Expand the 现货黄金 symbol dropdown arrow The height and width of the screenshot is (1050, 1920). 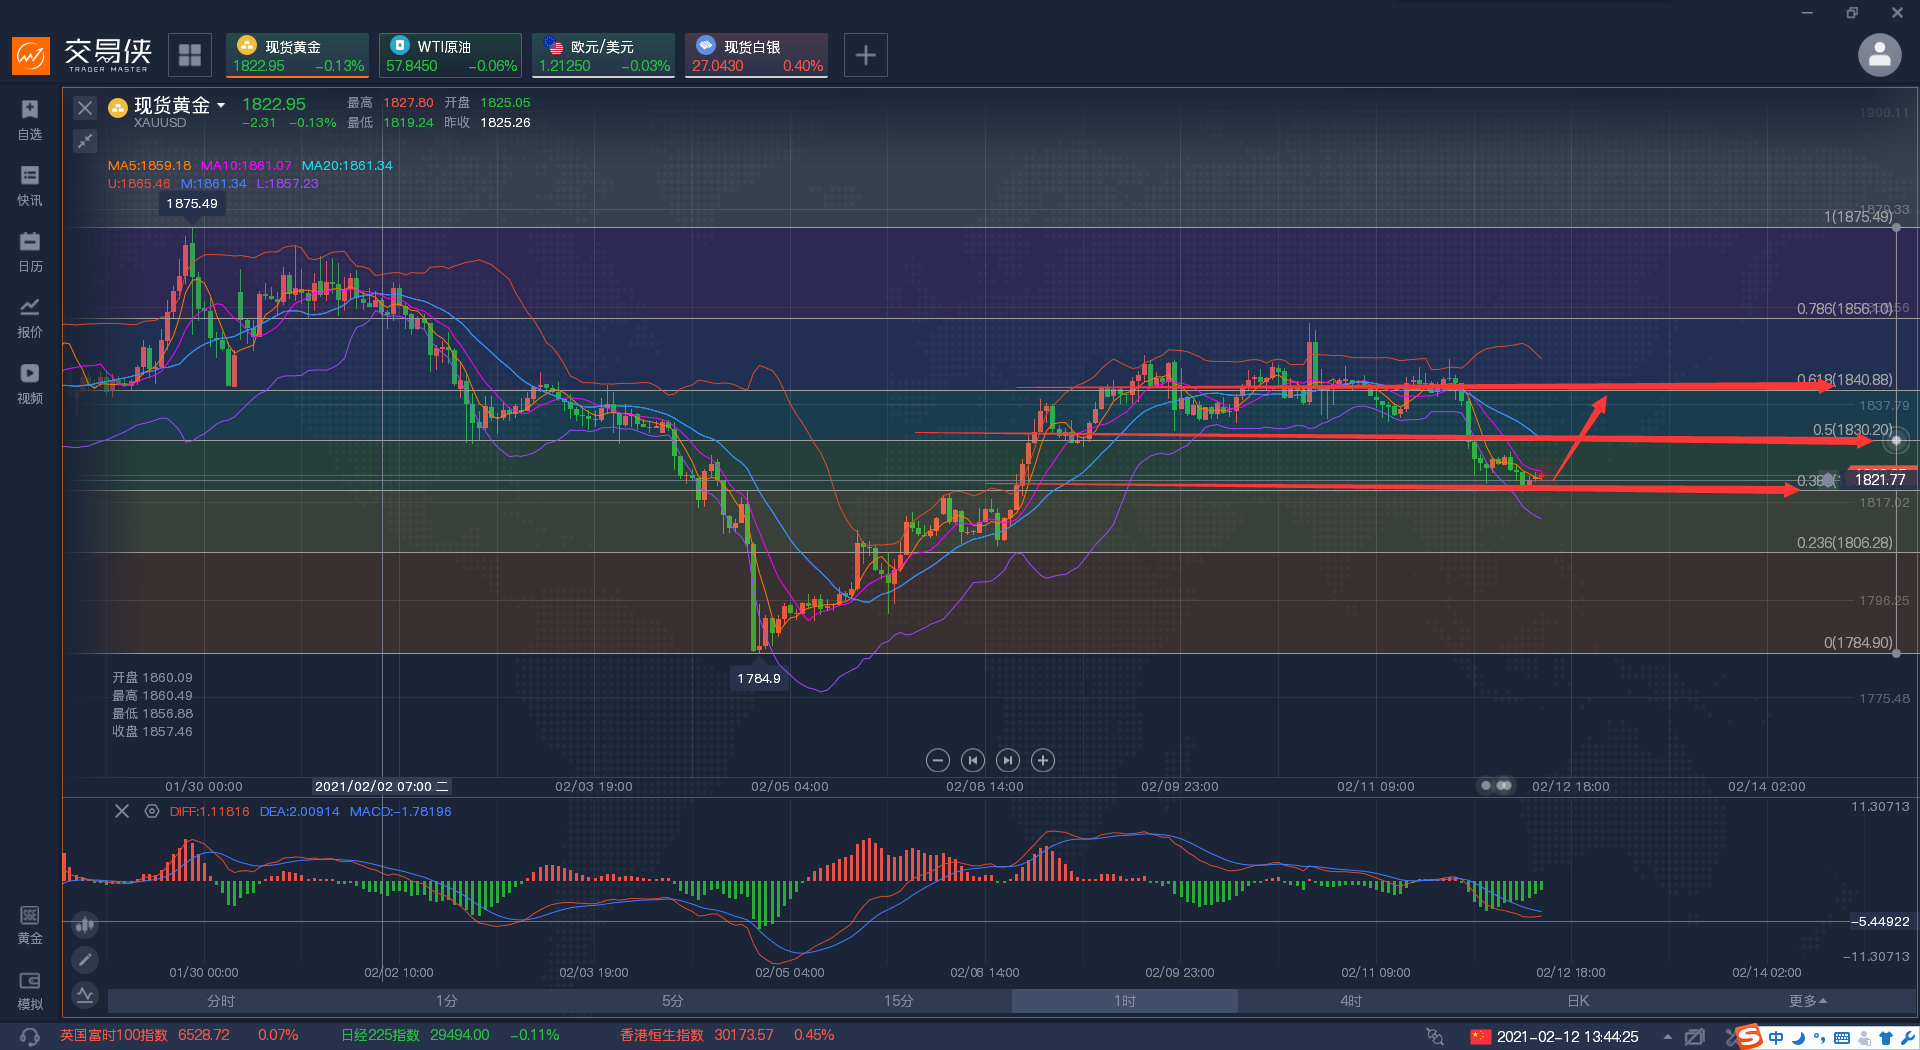221,105
